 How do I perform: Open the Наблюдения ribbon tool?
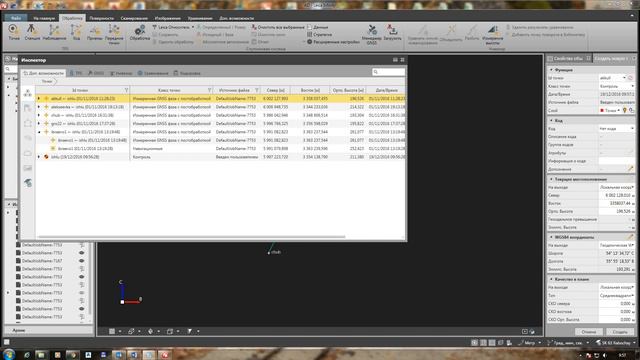(54, 32)
